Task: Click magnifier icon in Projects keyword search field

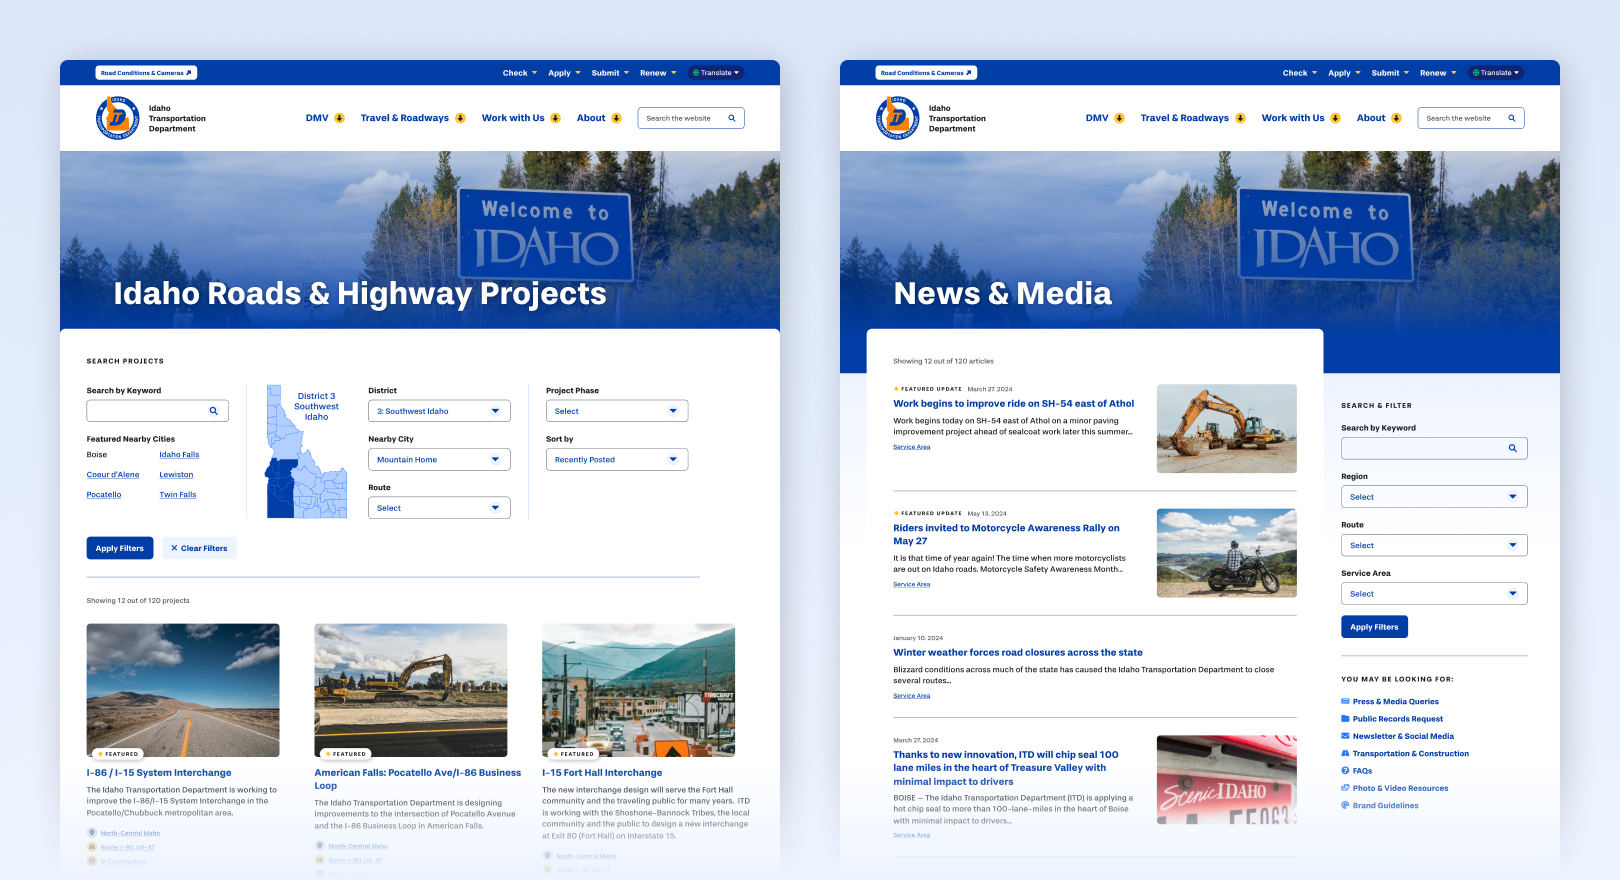Action: point(213,411)
